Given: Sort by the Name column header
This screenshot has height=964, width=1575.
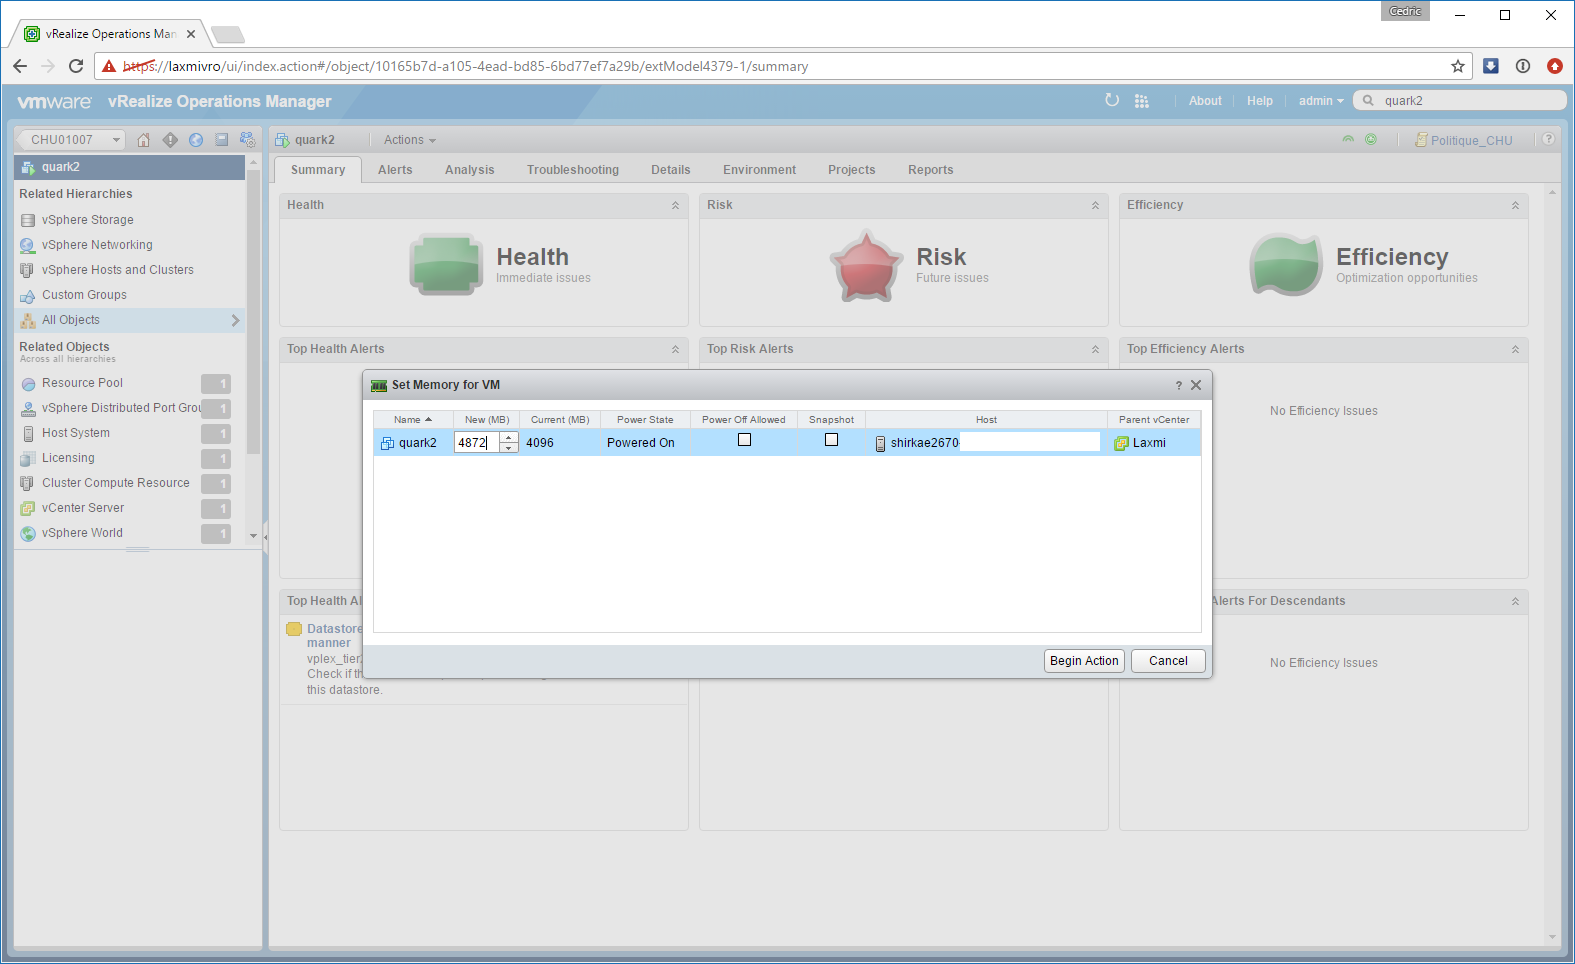Looking at the screenshot, I should tap(413, 420).
